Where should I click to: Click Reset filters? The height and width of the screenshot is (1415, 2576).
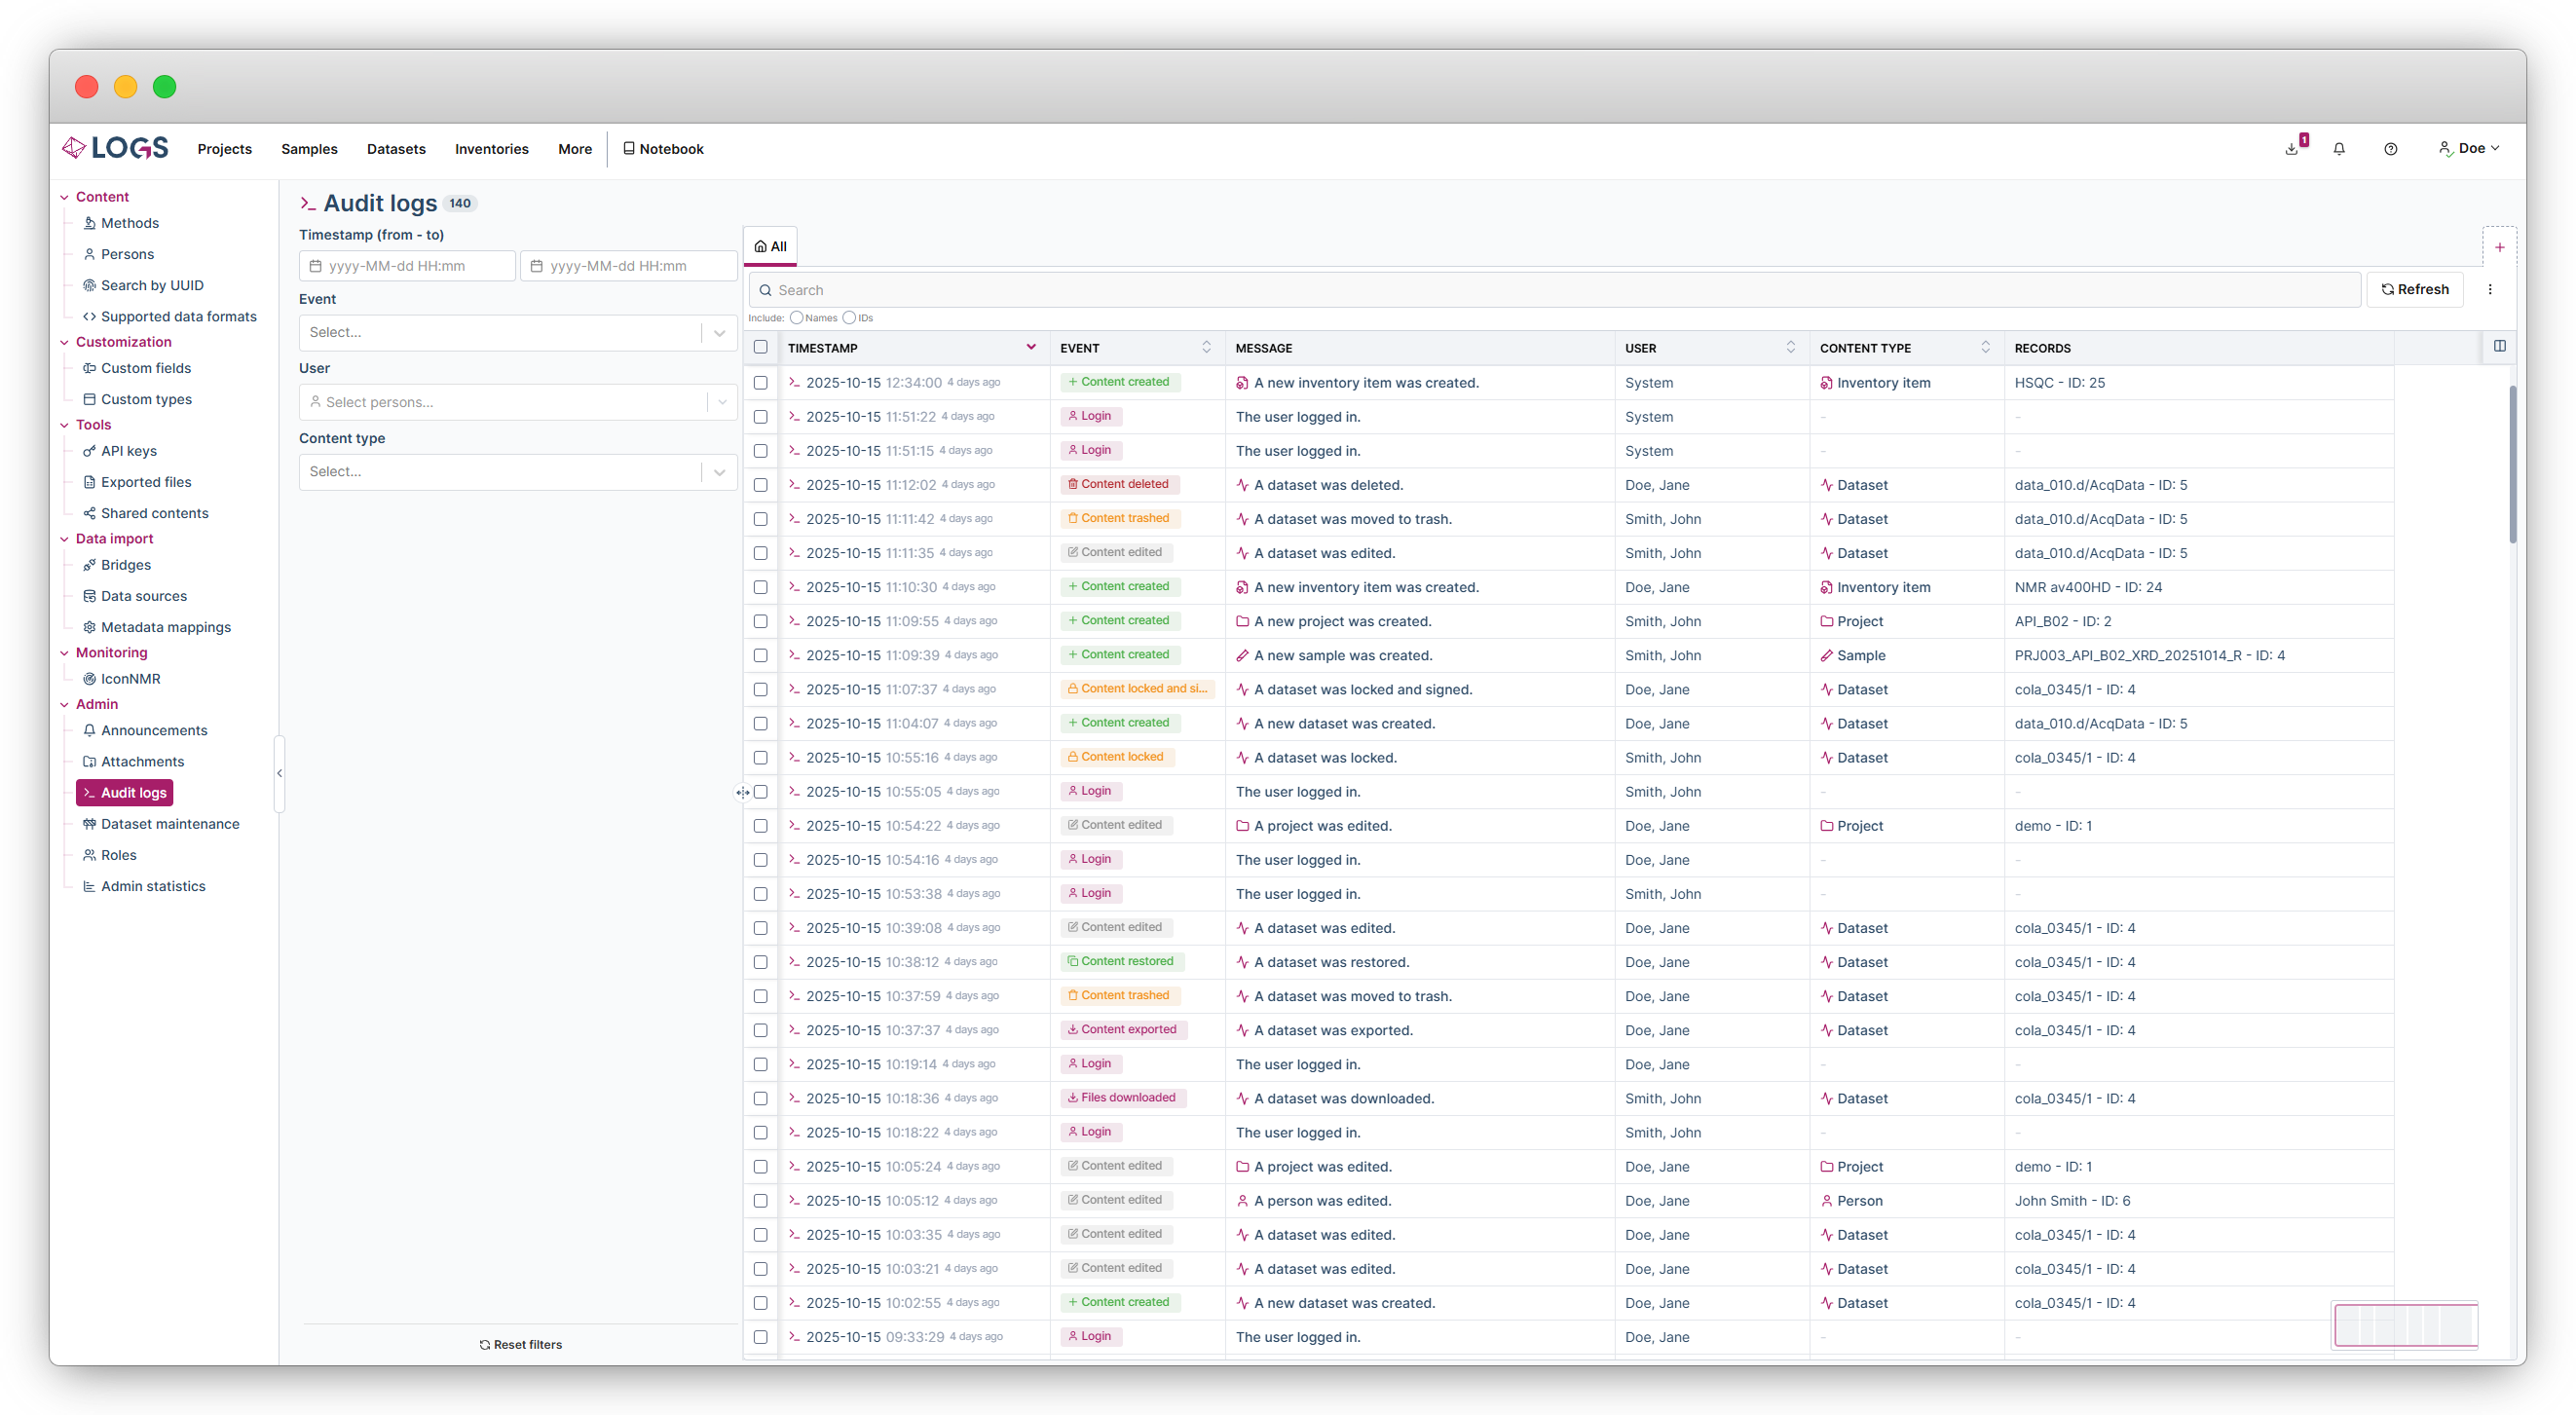(x=520, y=1344)
